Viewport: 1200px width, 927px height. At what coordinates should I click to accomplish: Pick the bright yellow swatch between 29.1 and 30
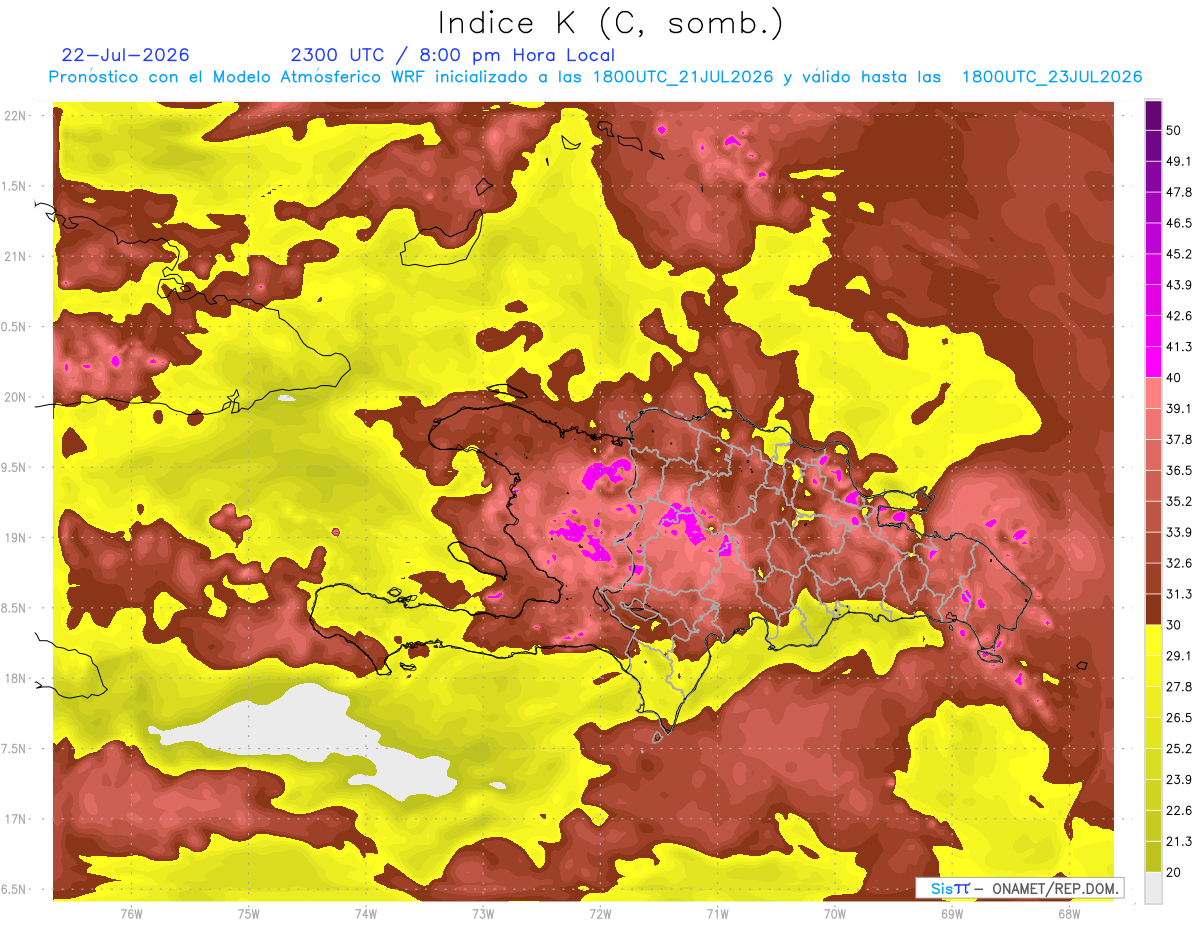click(x=1153, y=640)
